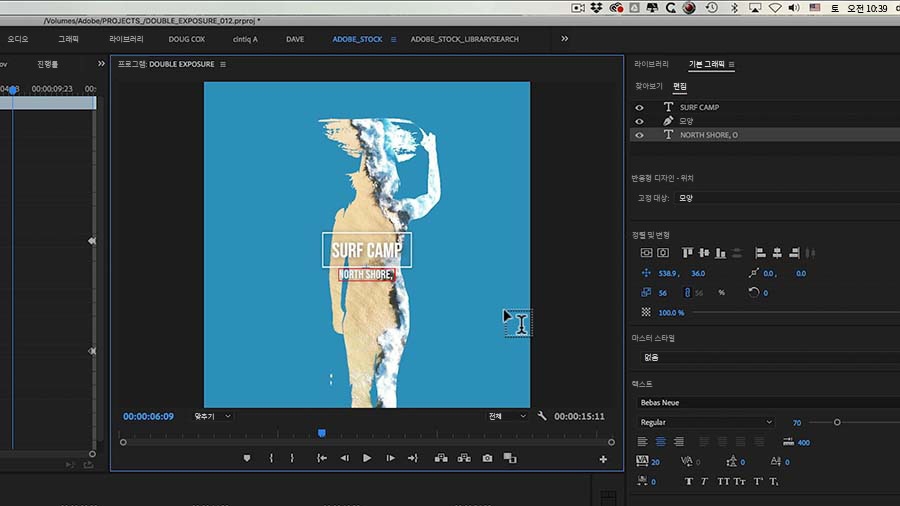Viewport: 900px width, 506px height.
Task: Open the Regular font style dropdown
Action: (705, 422)
